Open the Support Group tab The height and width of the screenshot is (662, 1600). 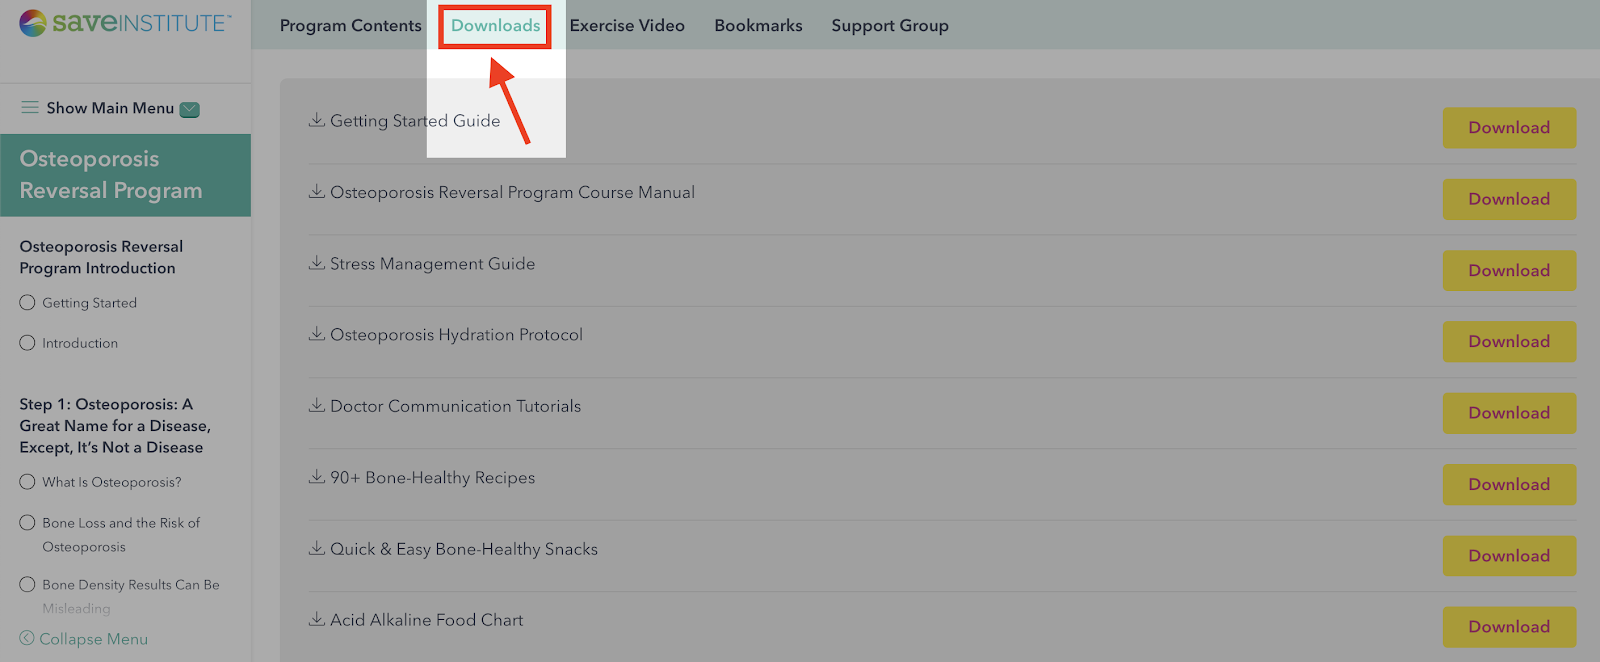(x=890, y=26)
